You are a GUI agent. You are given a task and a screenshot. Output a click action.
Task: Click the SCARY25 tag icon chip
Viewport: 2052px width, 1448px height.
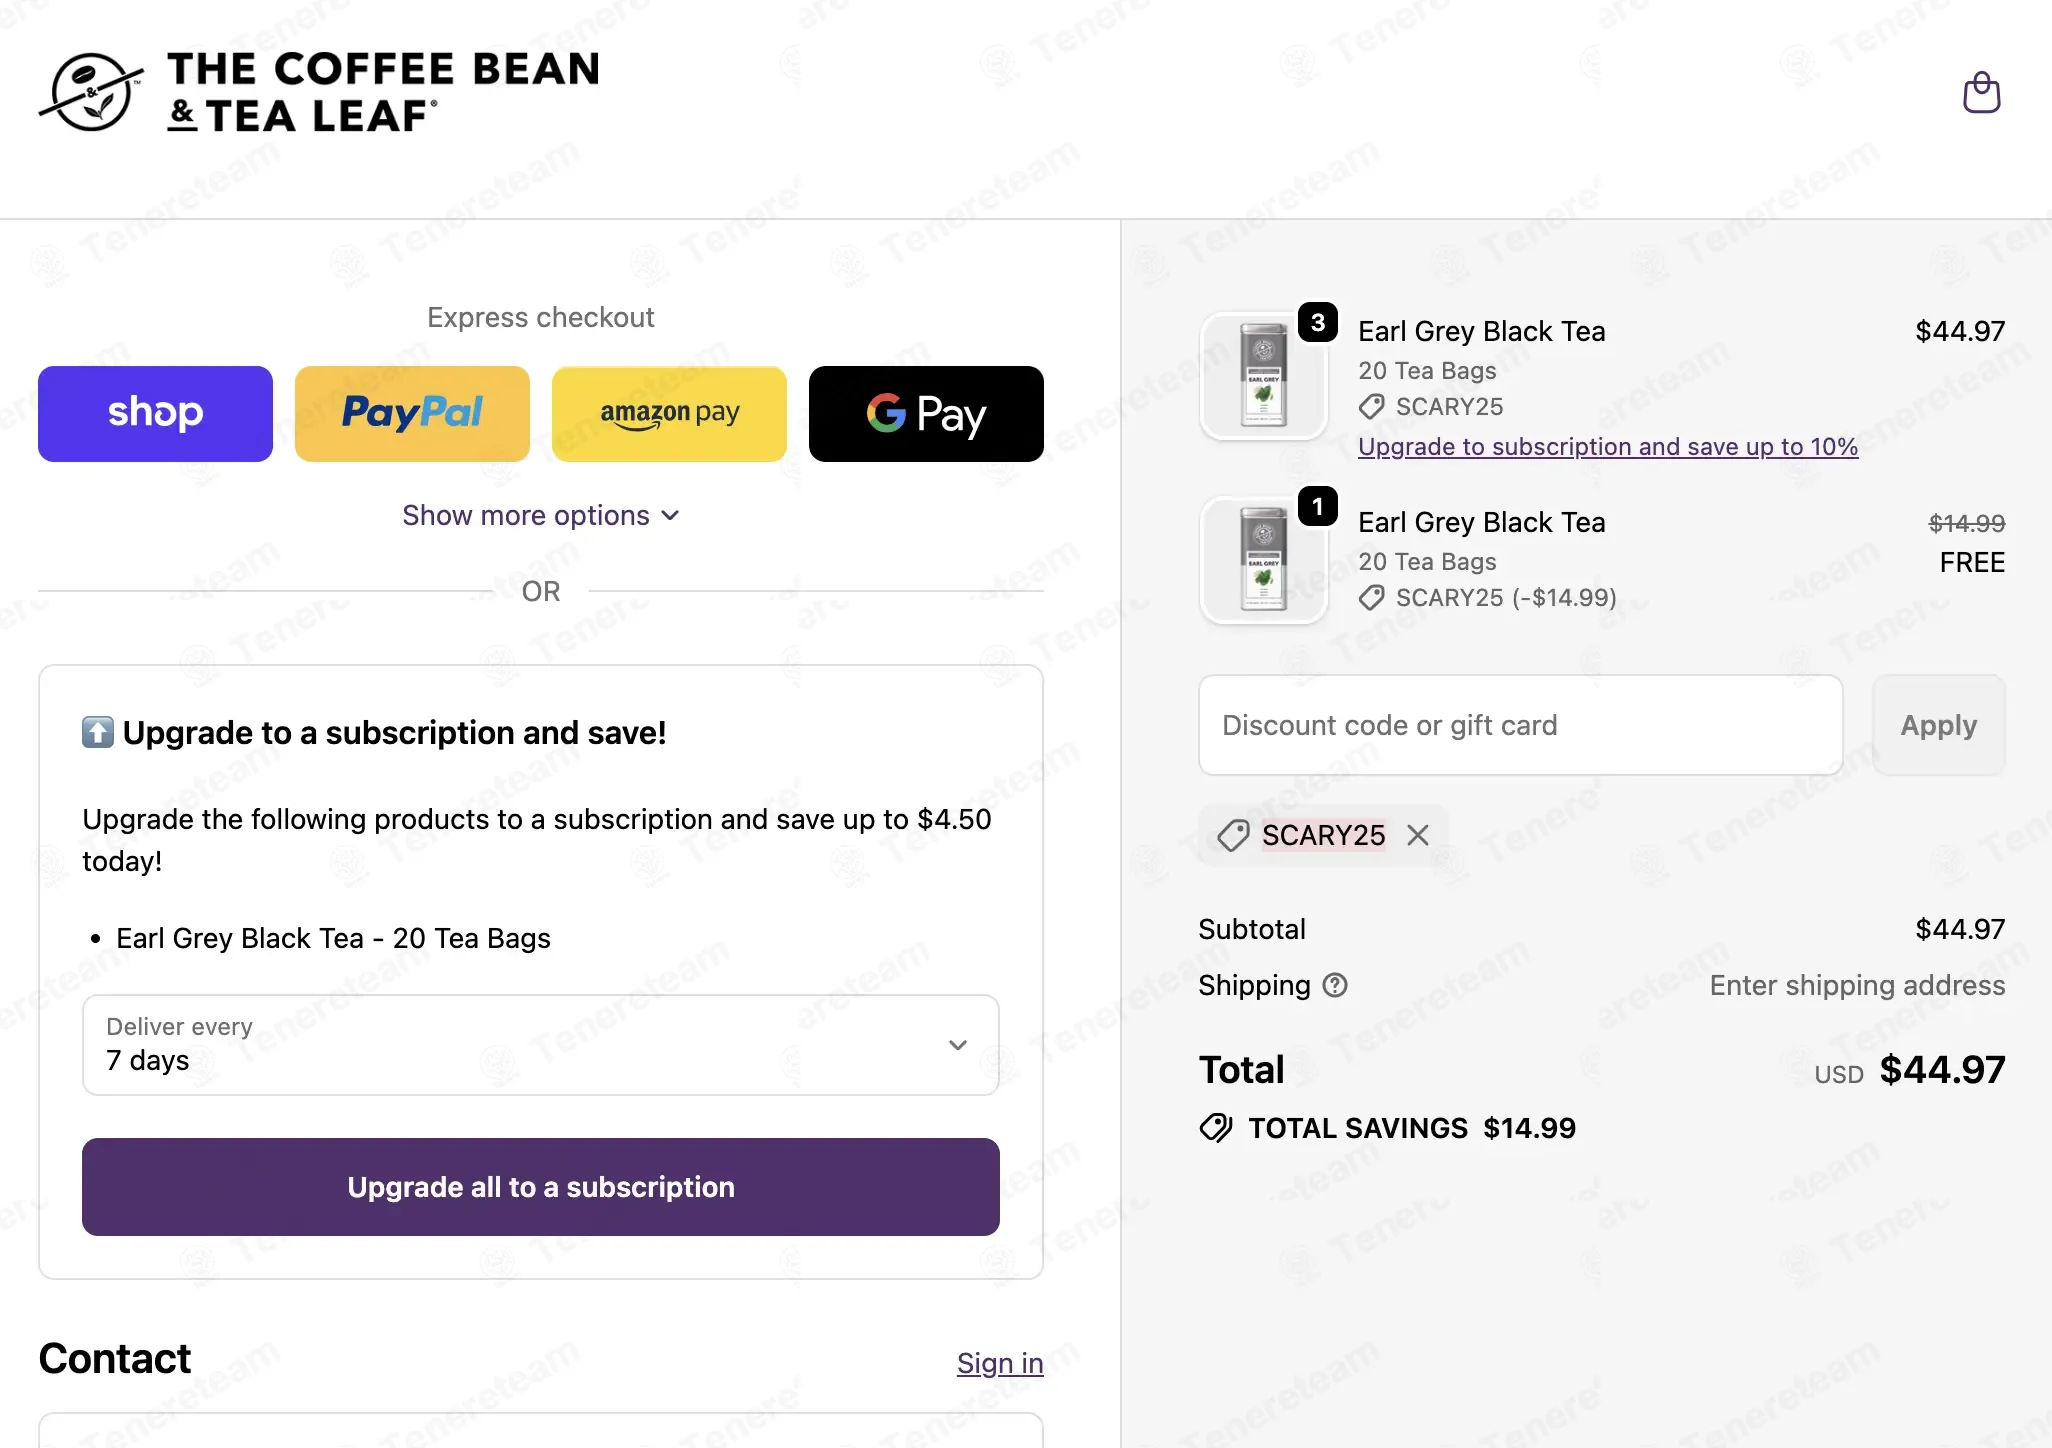coord(1233,835)
